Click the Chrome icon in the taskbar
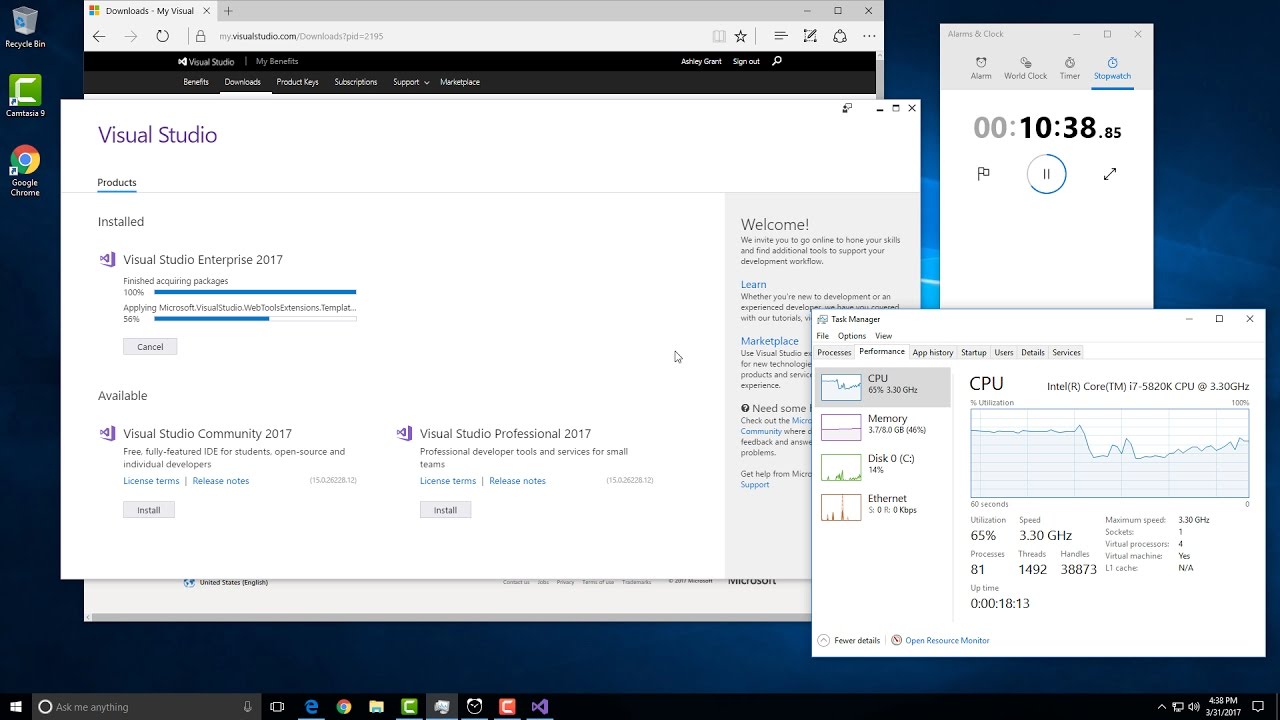1280x720 pixels. click(x=344, y=707)
